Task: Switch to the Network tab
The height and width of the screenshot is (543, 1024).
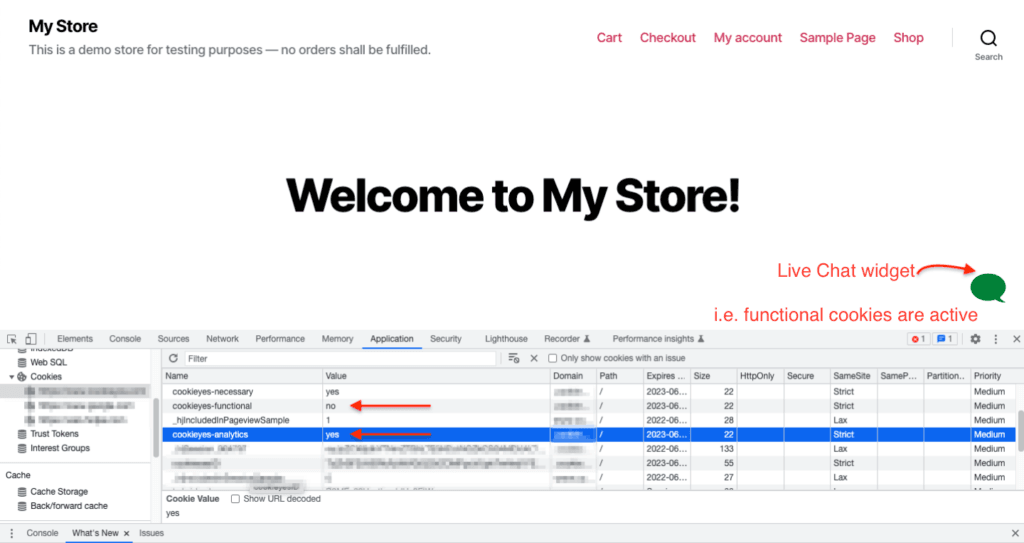Action: coord(222,339)
